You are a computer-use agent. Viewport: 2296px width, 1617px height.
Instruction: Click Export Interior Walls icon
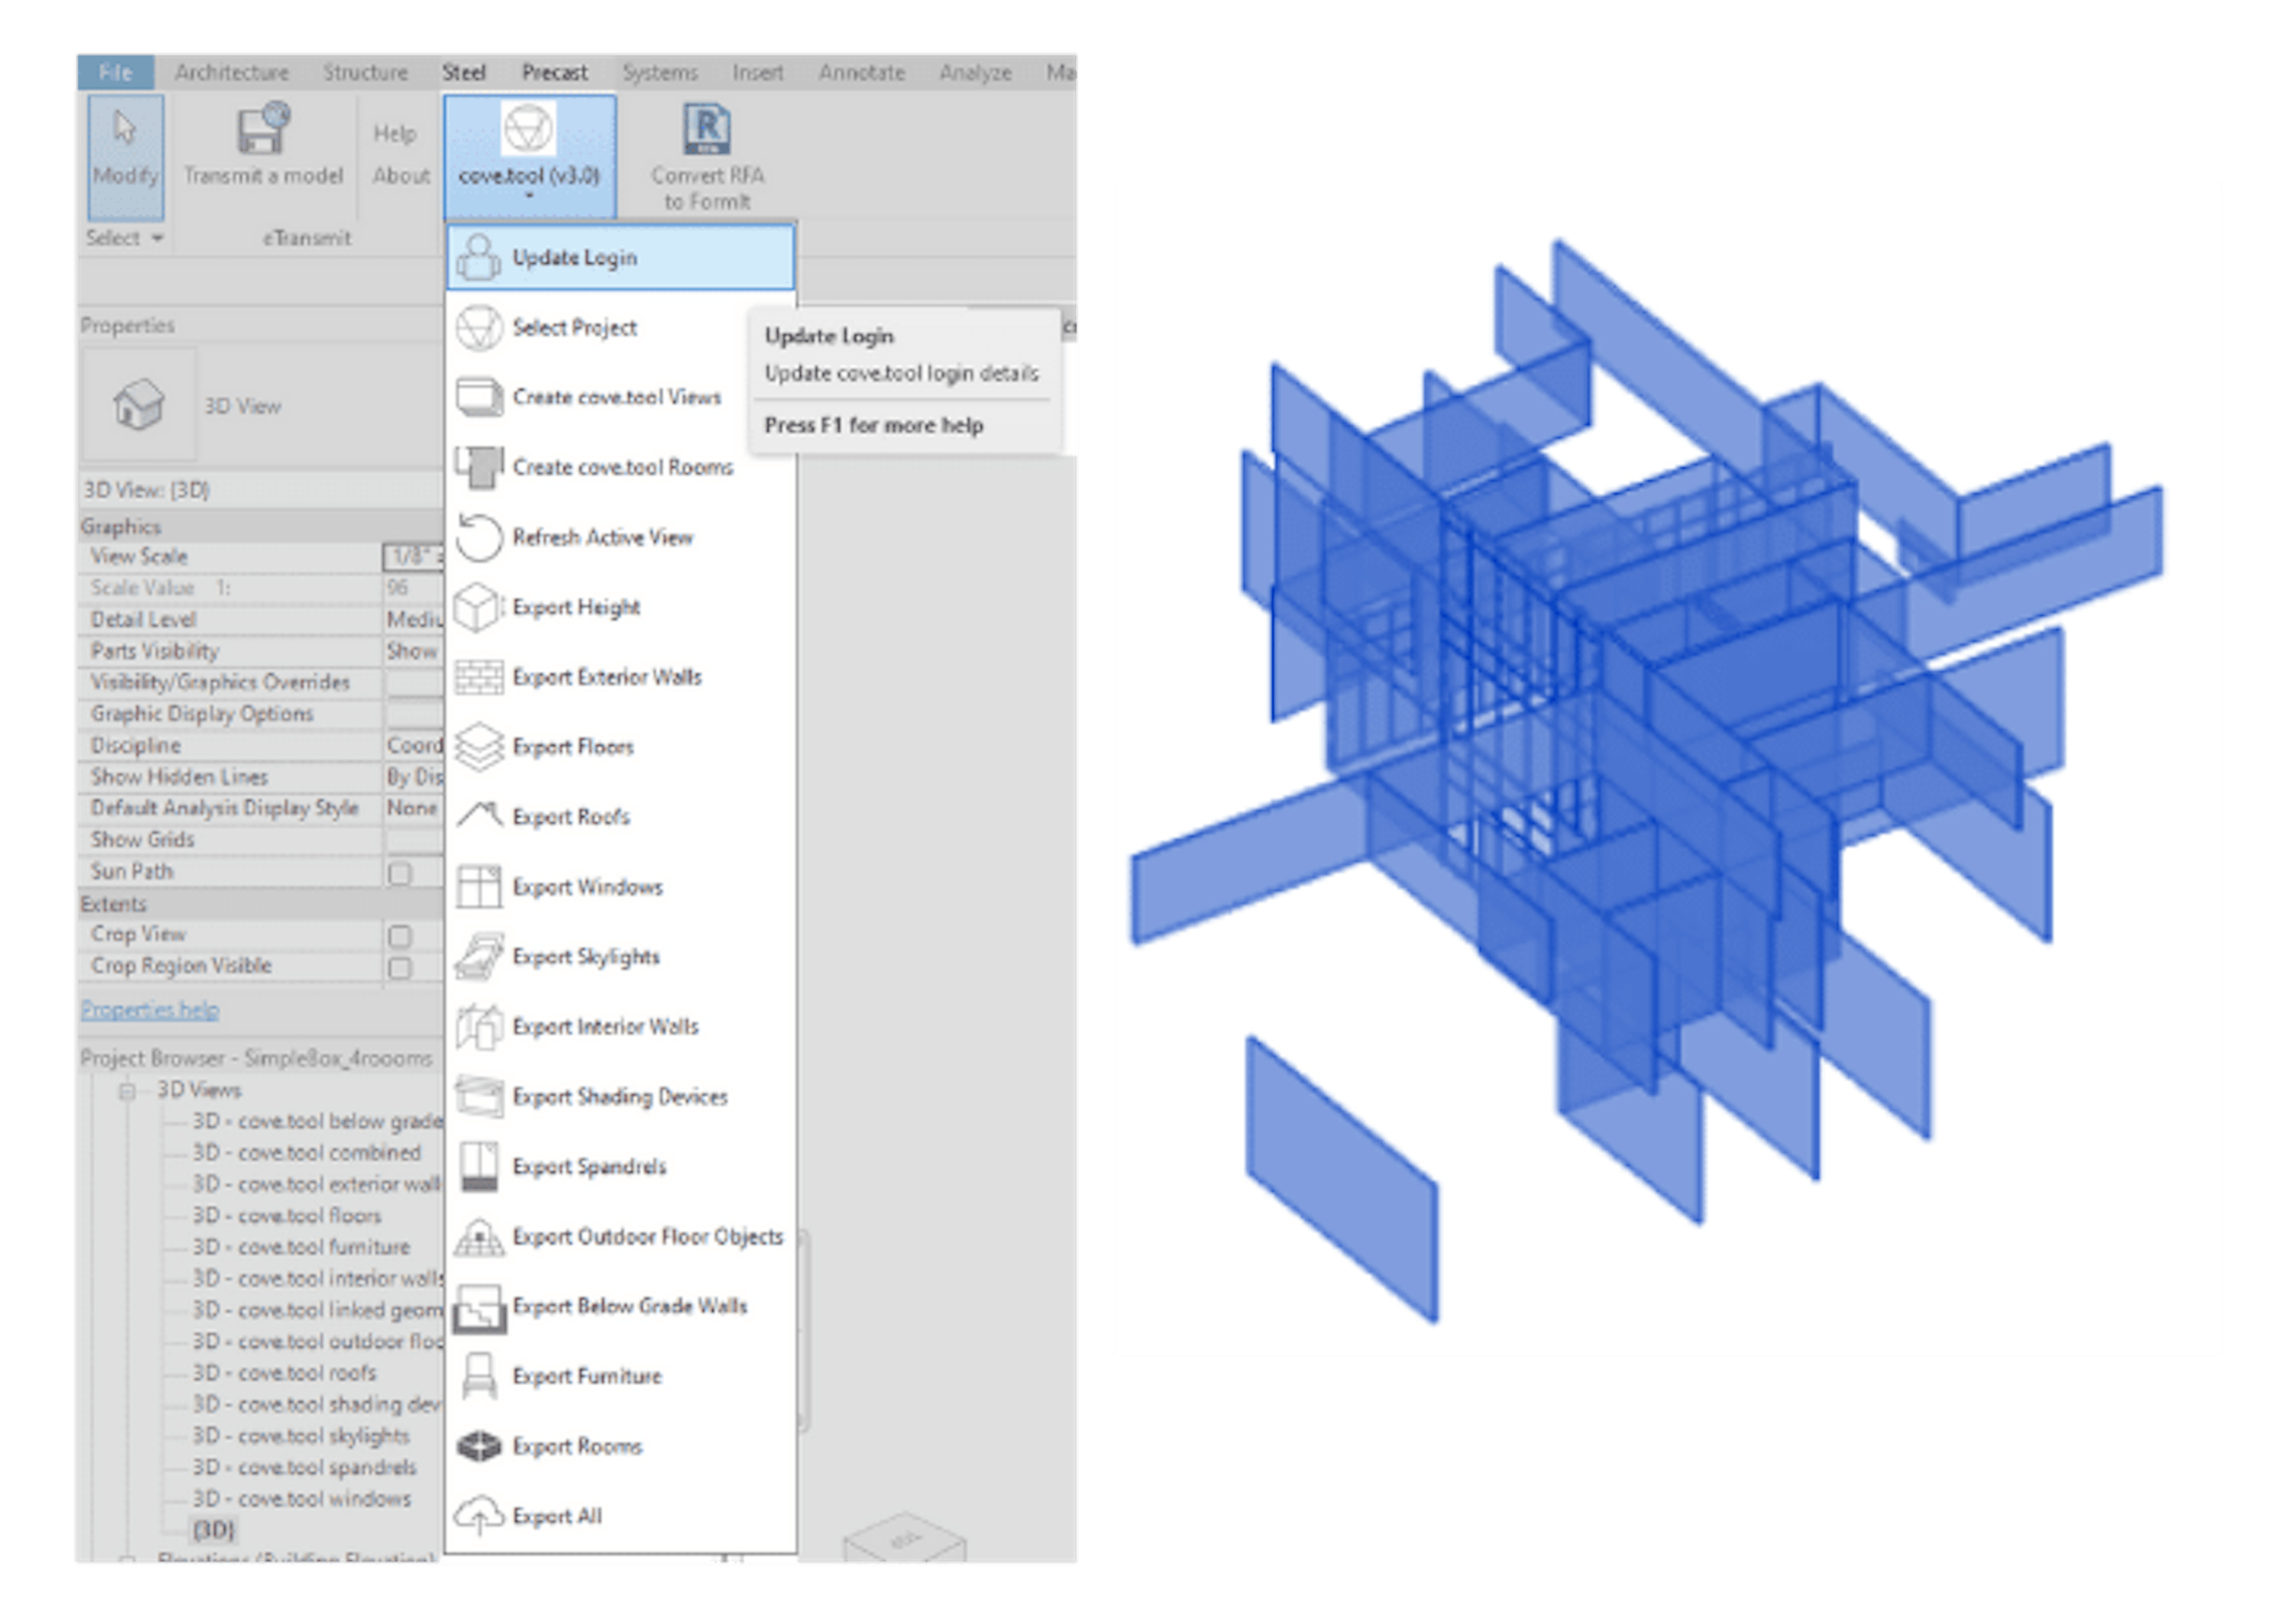point(479,1026)
